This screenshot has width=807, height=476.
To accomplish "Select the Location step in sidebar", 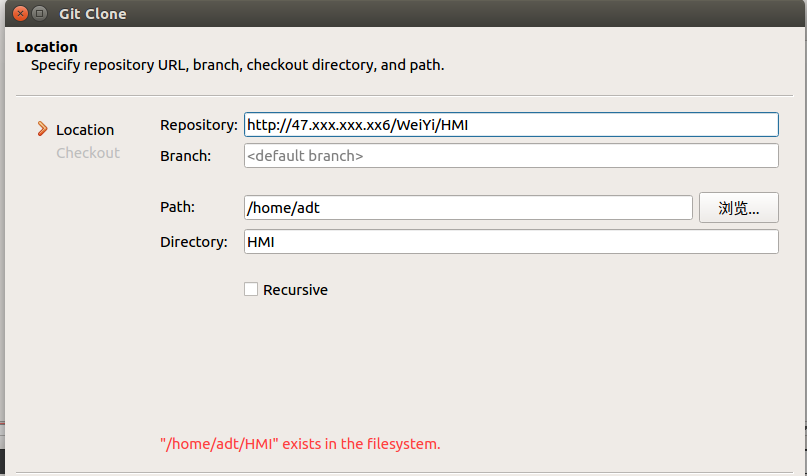I will tap(85, 130).
